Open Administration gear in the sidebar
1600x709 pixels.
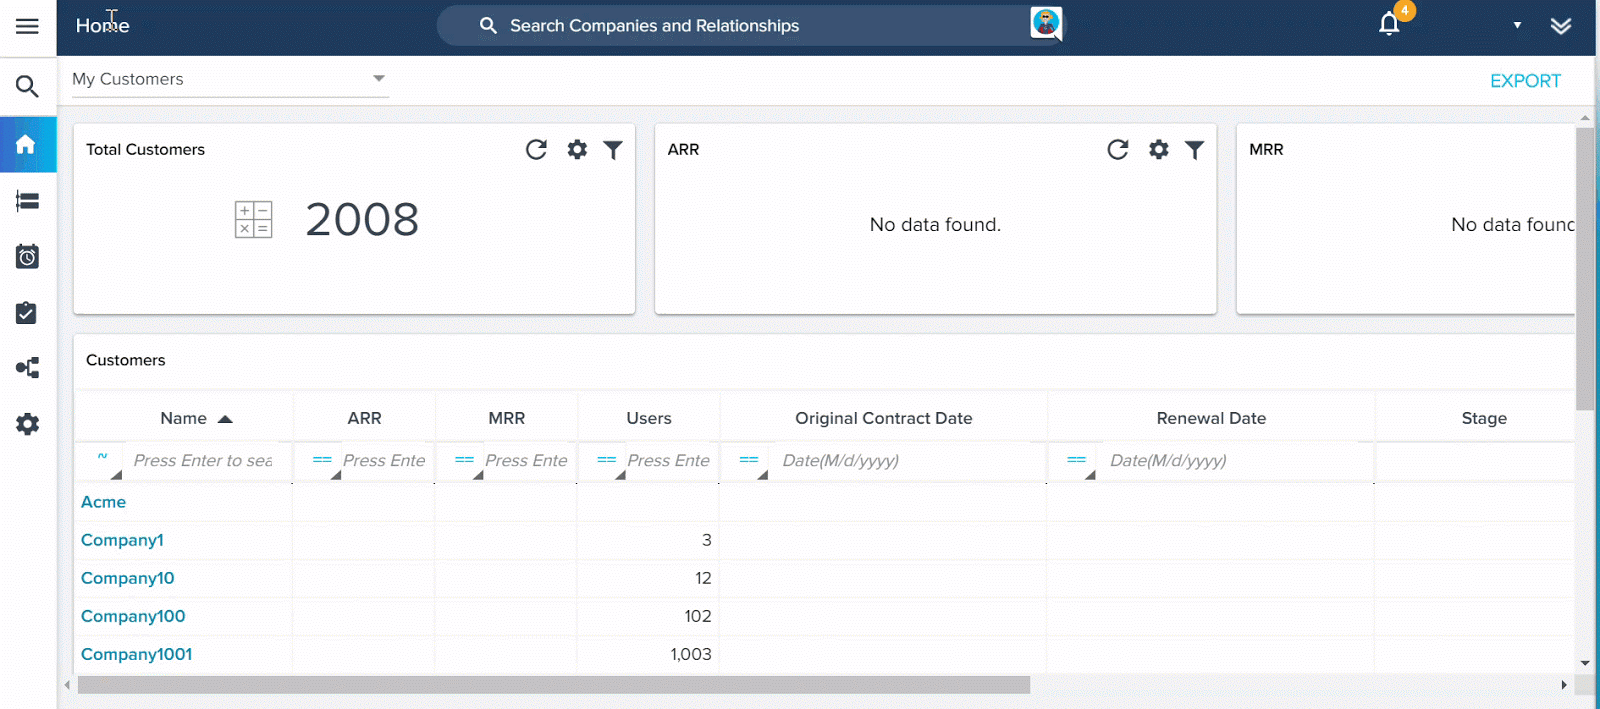pos(27,424)
